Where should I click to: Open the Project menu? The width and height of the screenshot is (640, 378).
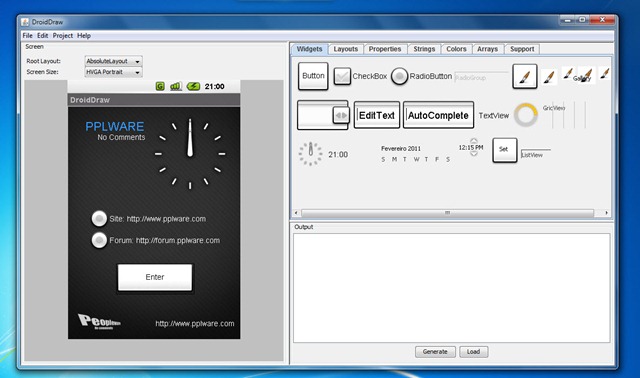62,36
